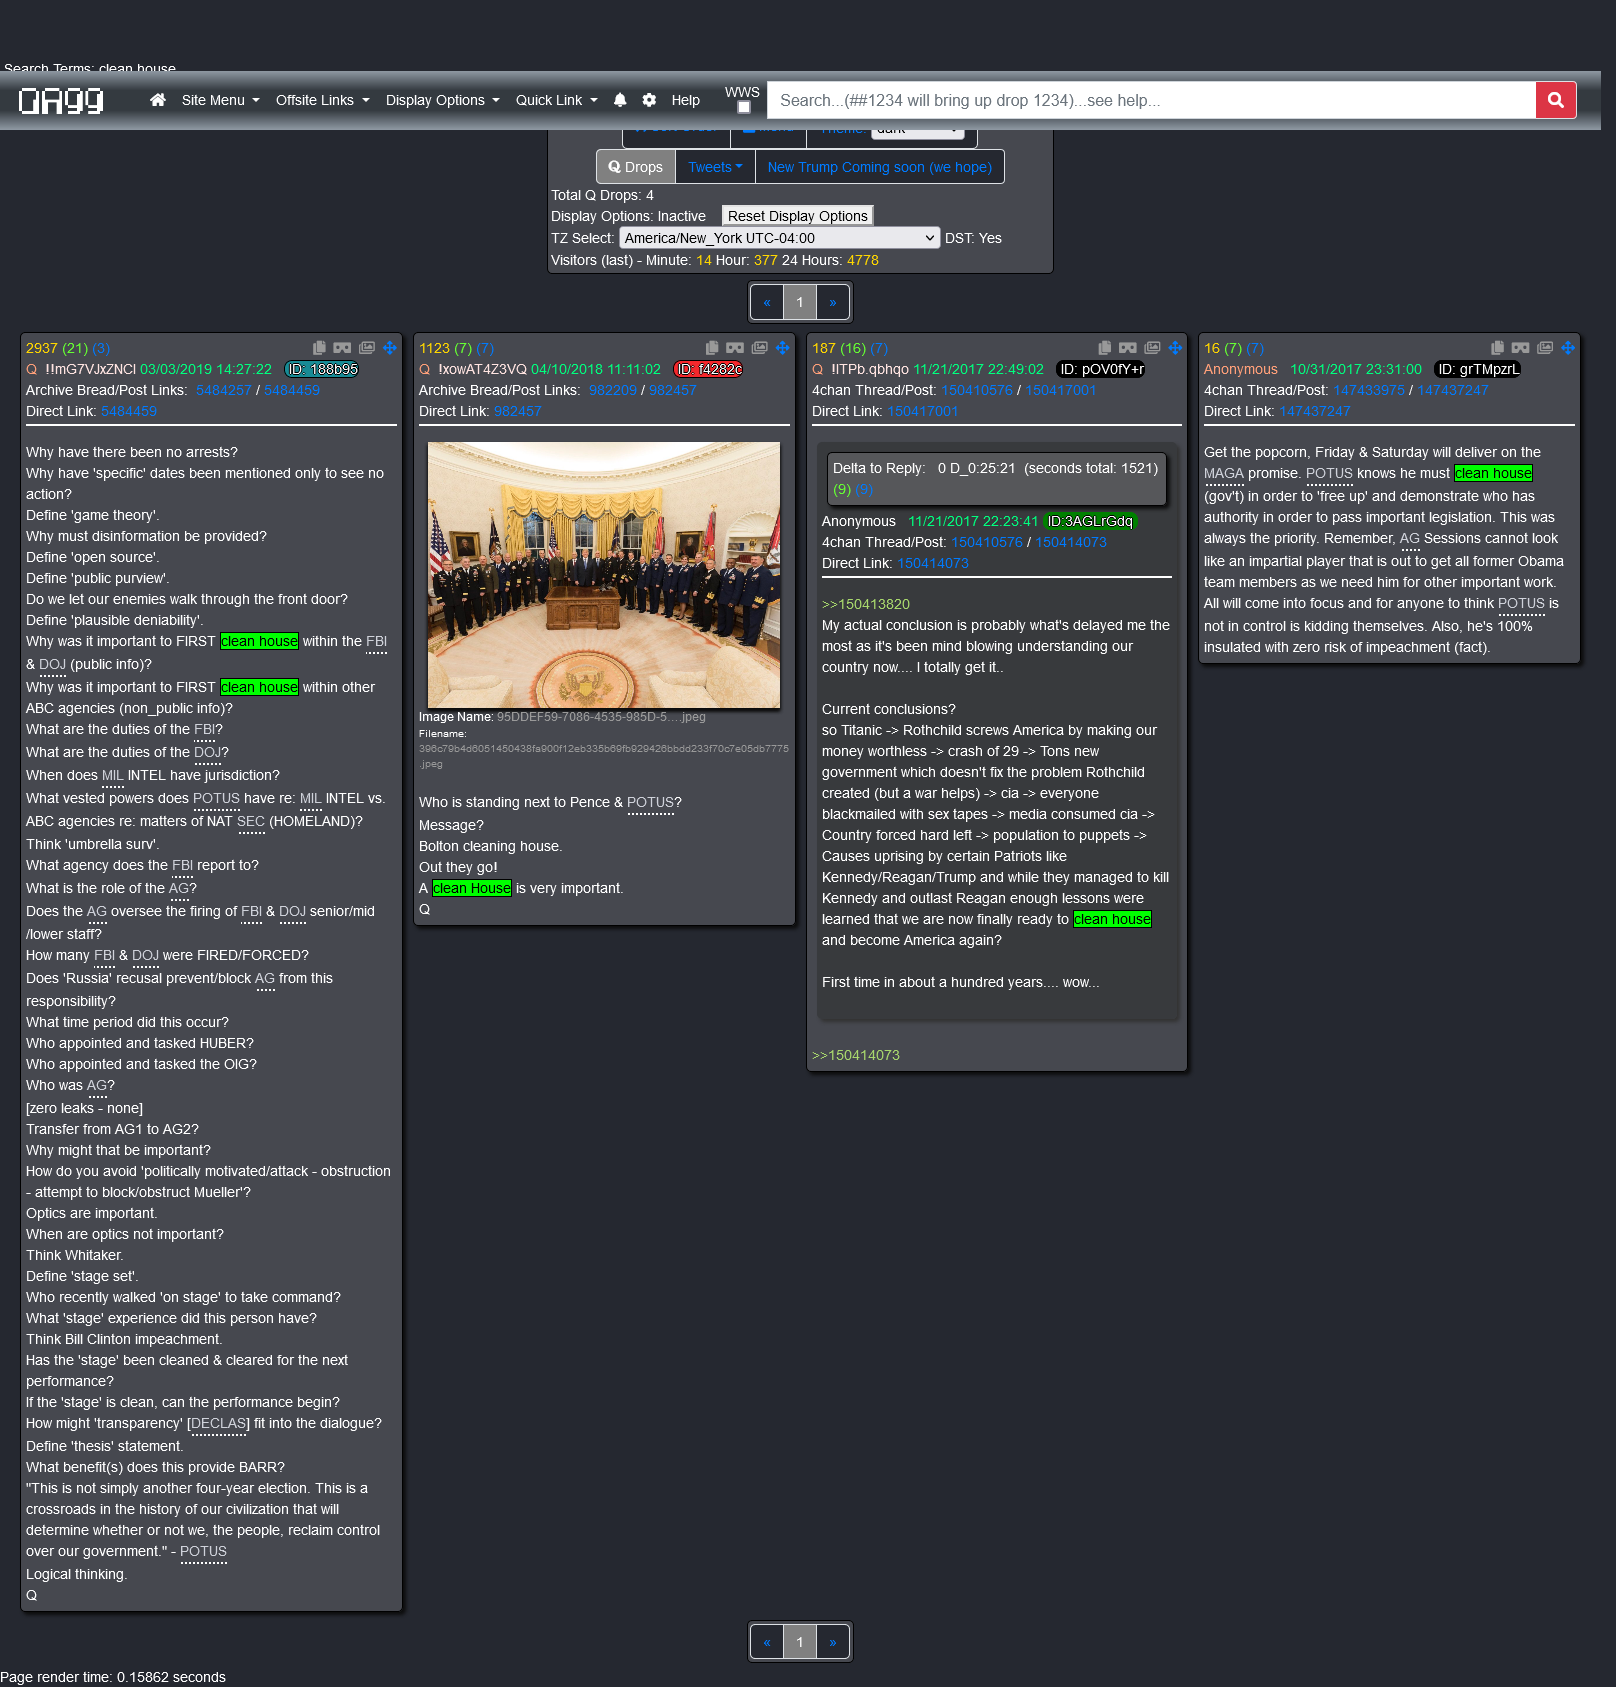Click the red ID: f4282c badge
This screenshot has height=1687, width=1616.
pos(709,369)
